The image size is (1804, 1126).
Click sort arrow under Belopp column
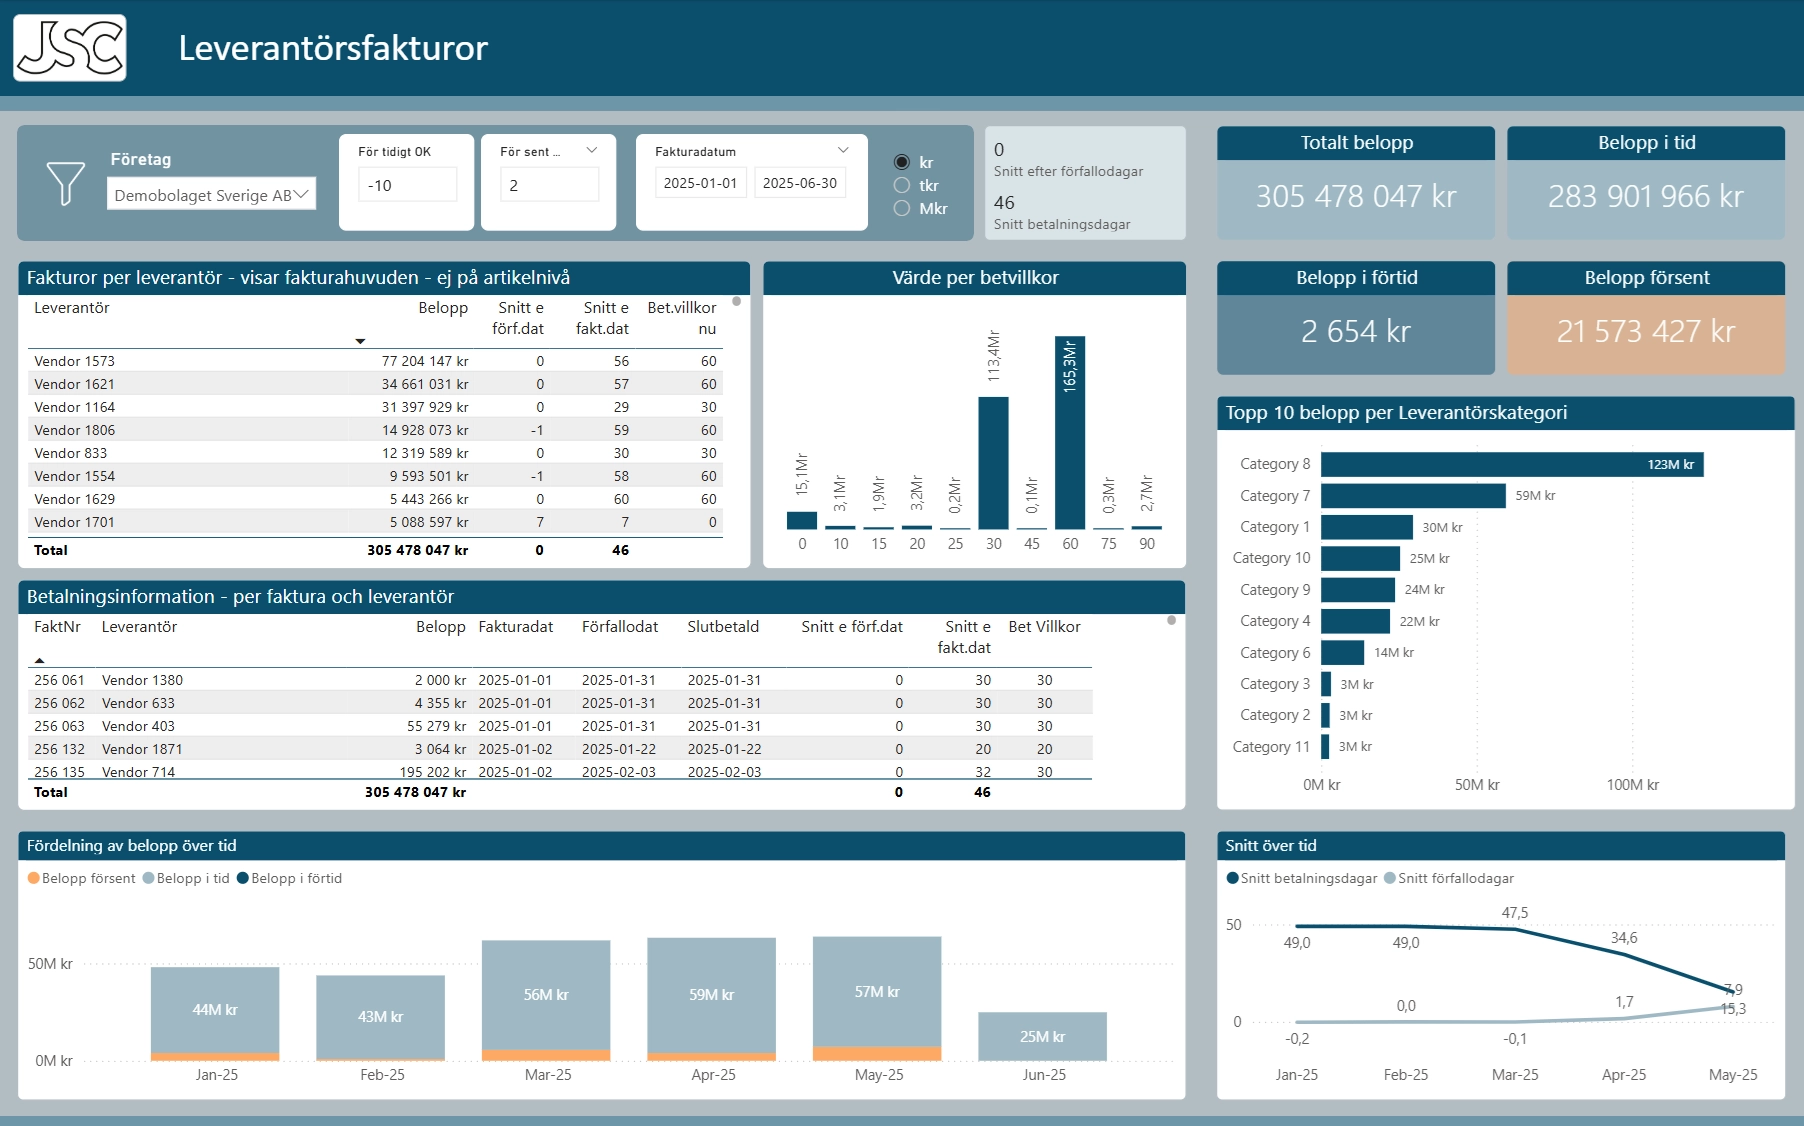click(360, 342)
